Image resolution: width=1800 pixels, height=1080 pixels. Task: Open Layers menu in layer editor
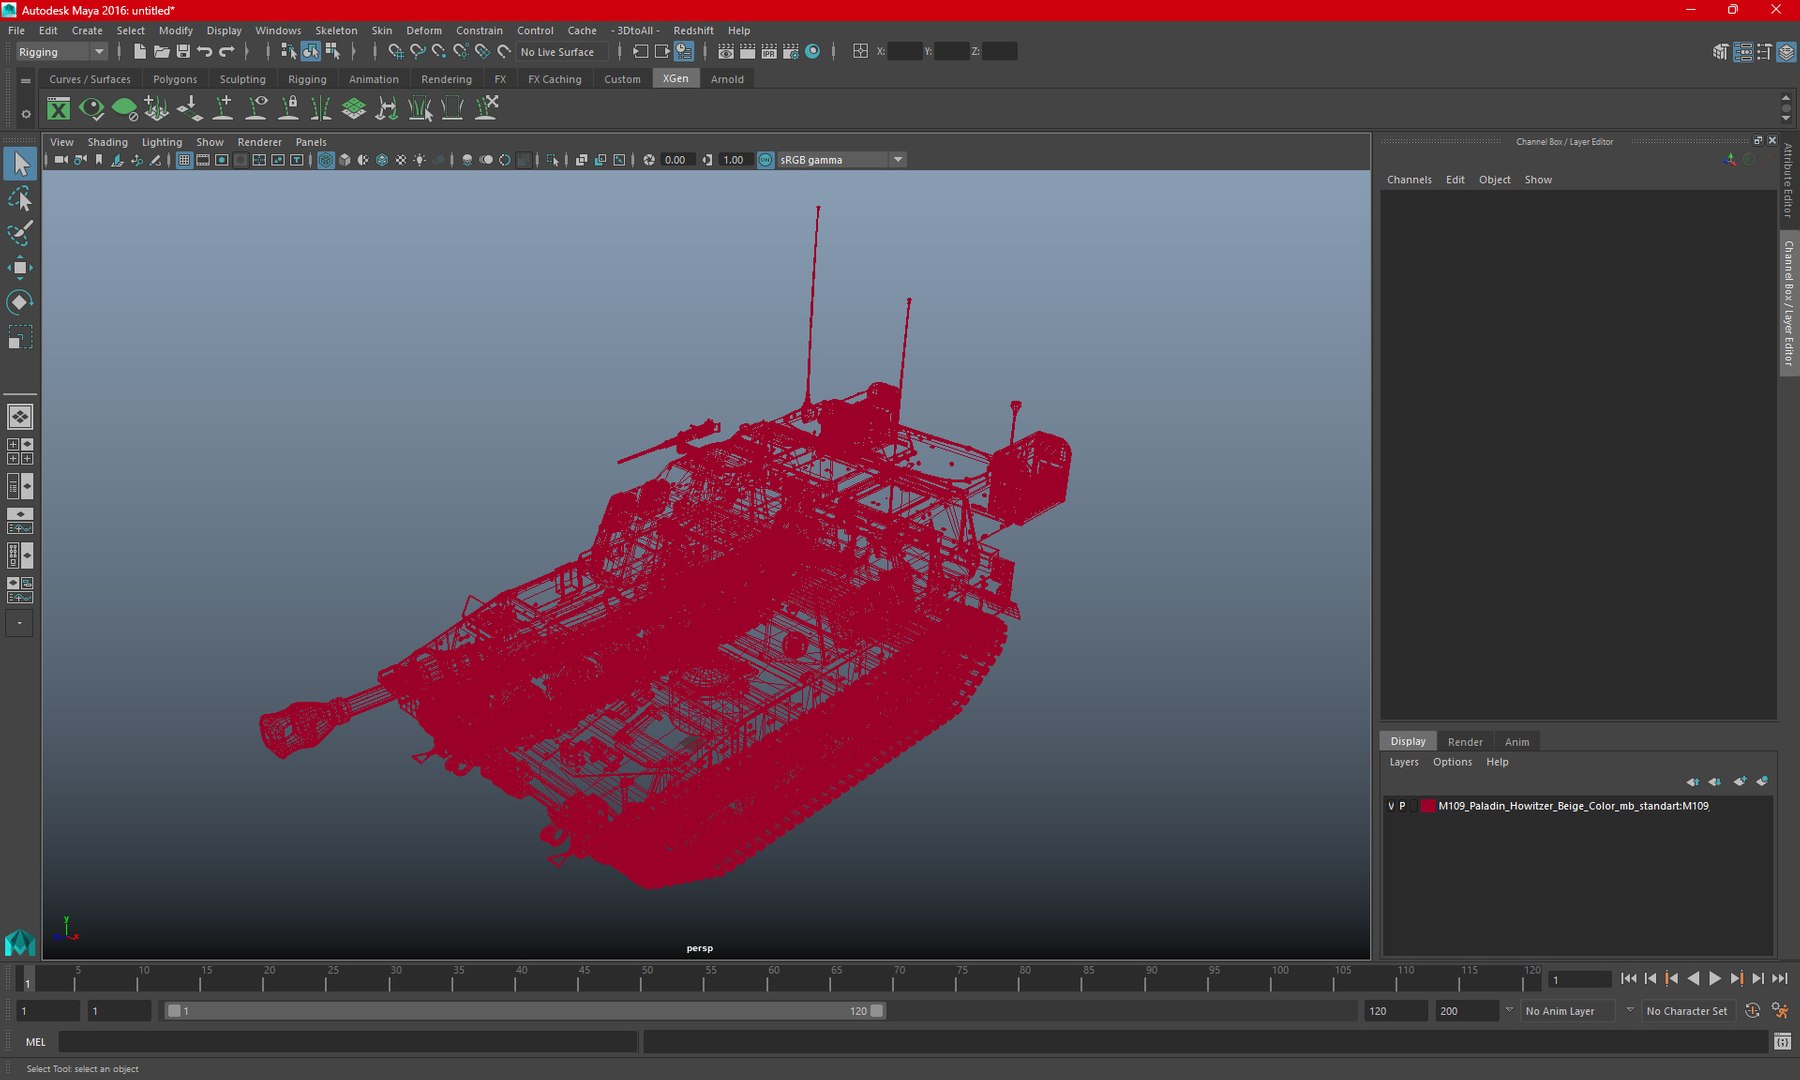(x=1404, y=762)
